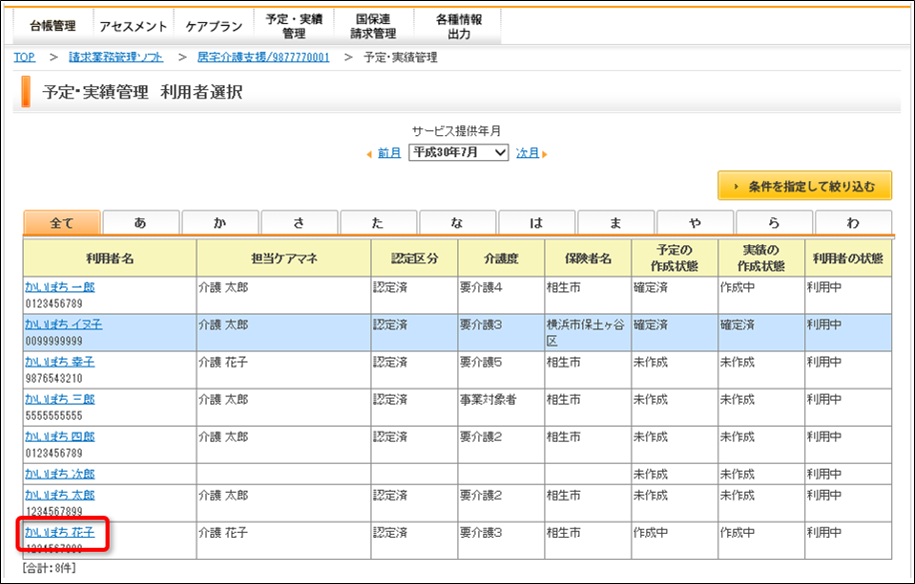915x584 pixels.
Task: Select the は kana tab
Action: [536, 223]
